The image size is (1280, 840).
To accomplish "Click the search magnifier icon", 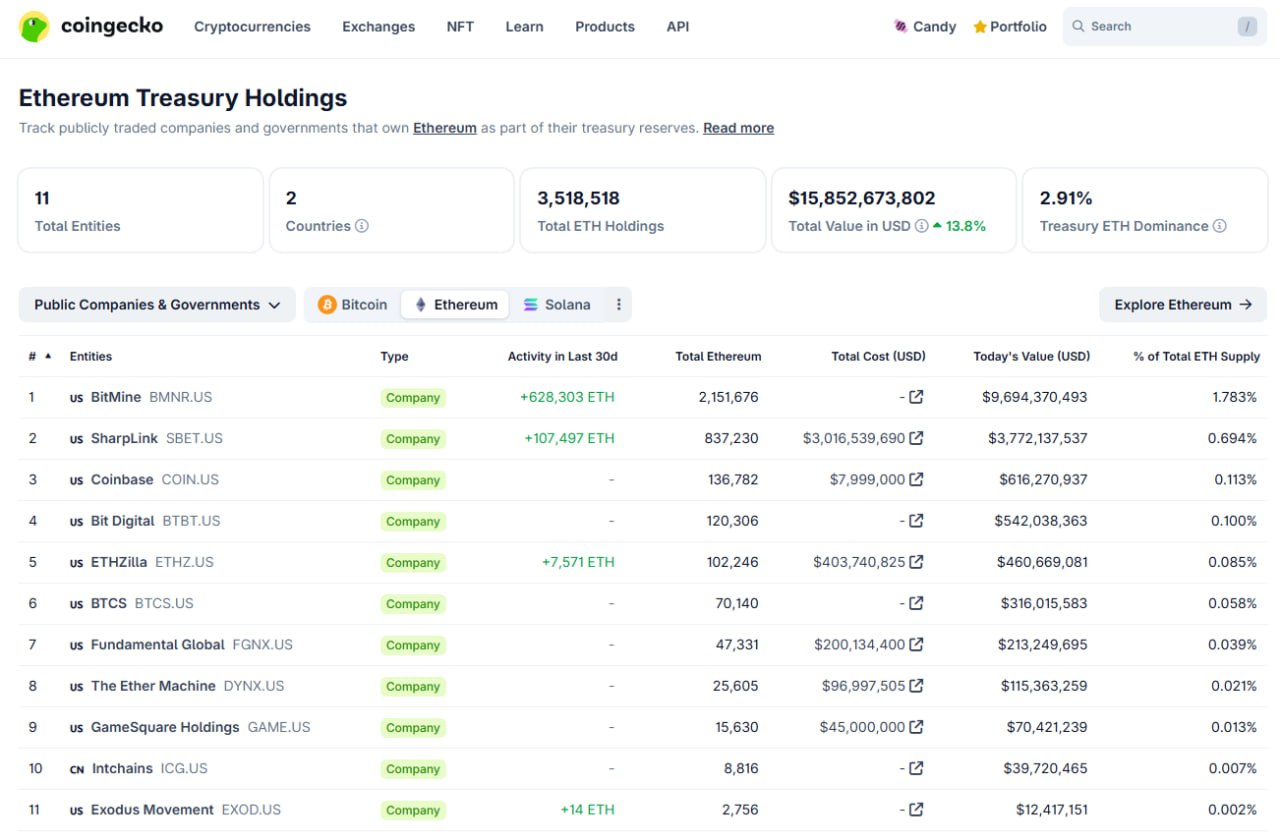I will click(x=1078, y=26).
